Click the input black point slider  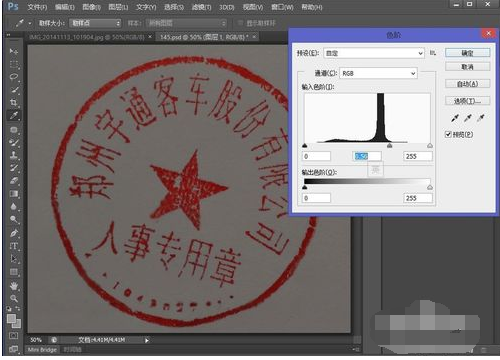click(x=304, y=146)
